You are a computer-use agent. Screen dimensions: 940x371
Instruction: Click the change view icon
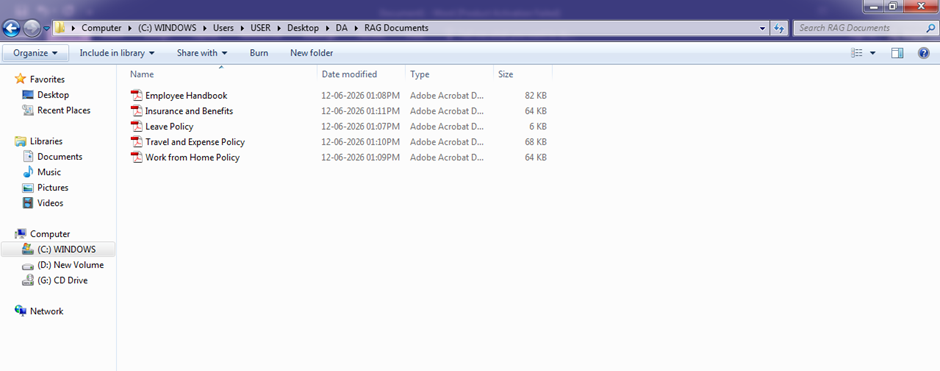857,53
